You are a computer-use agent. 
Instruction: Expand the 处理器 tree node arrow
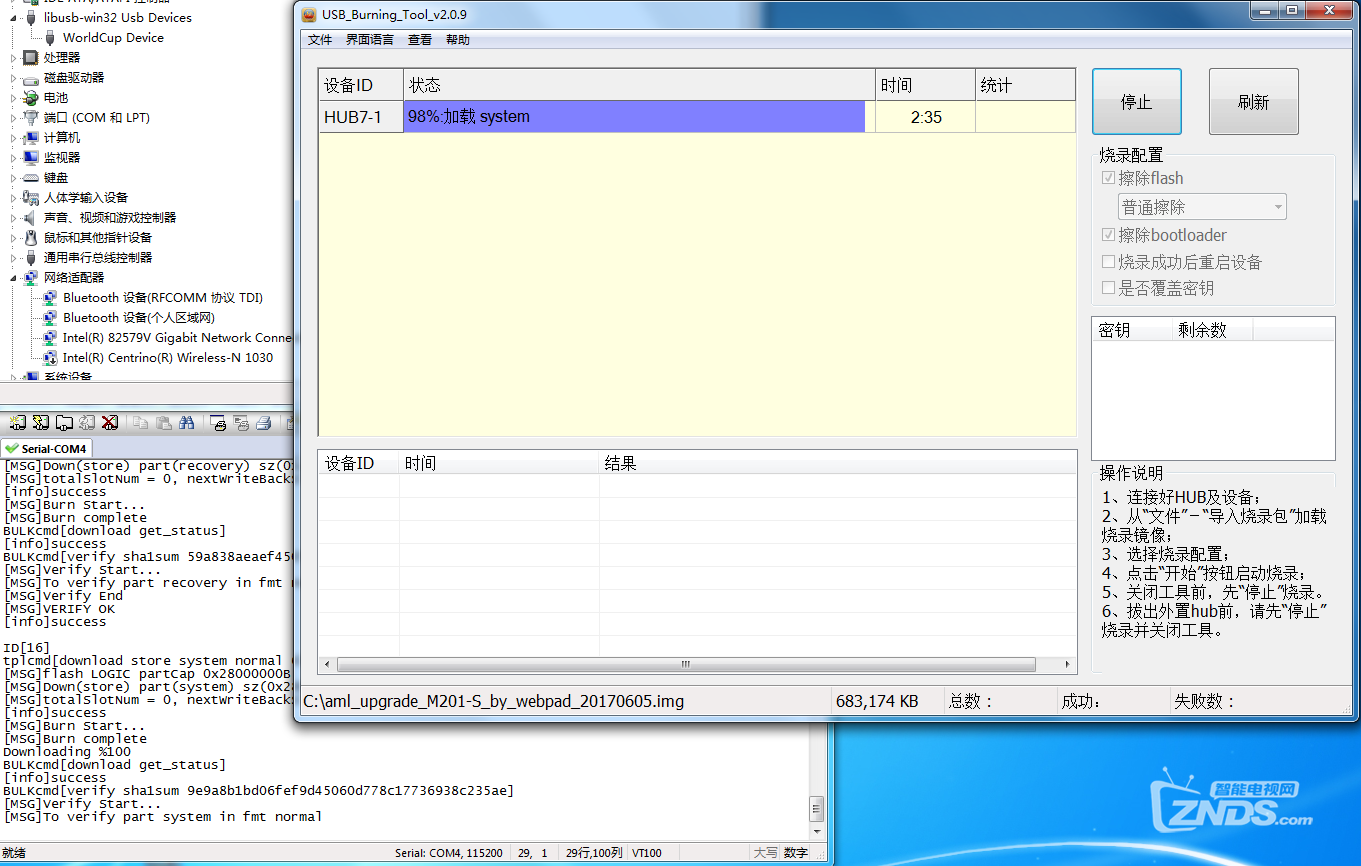click(14, 58)
